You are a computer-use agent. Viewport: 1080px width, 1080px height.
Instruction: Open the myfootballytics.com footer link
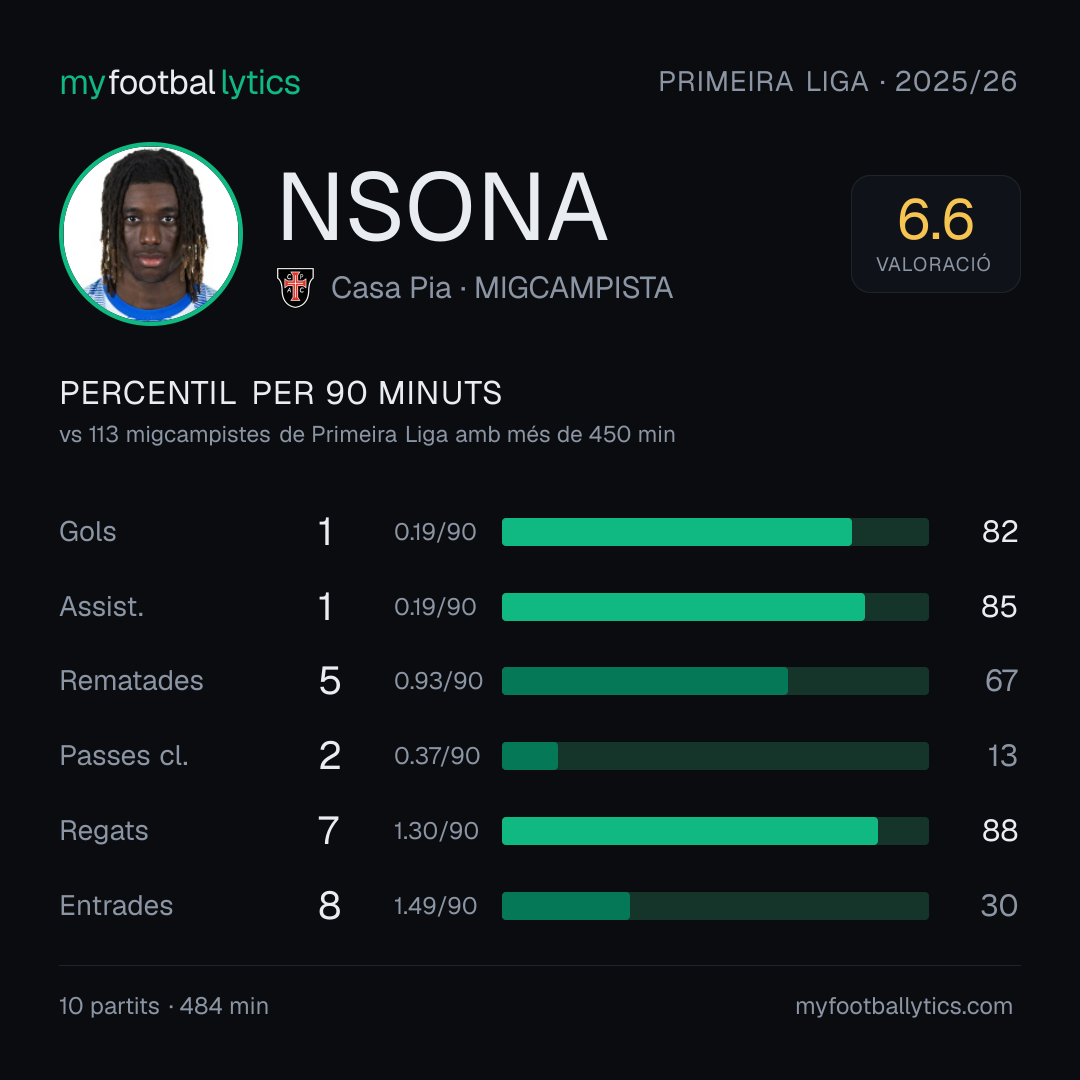pos(904,1006)
